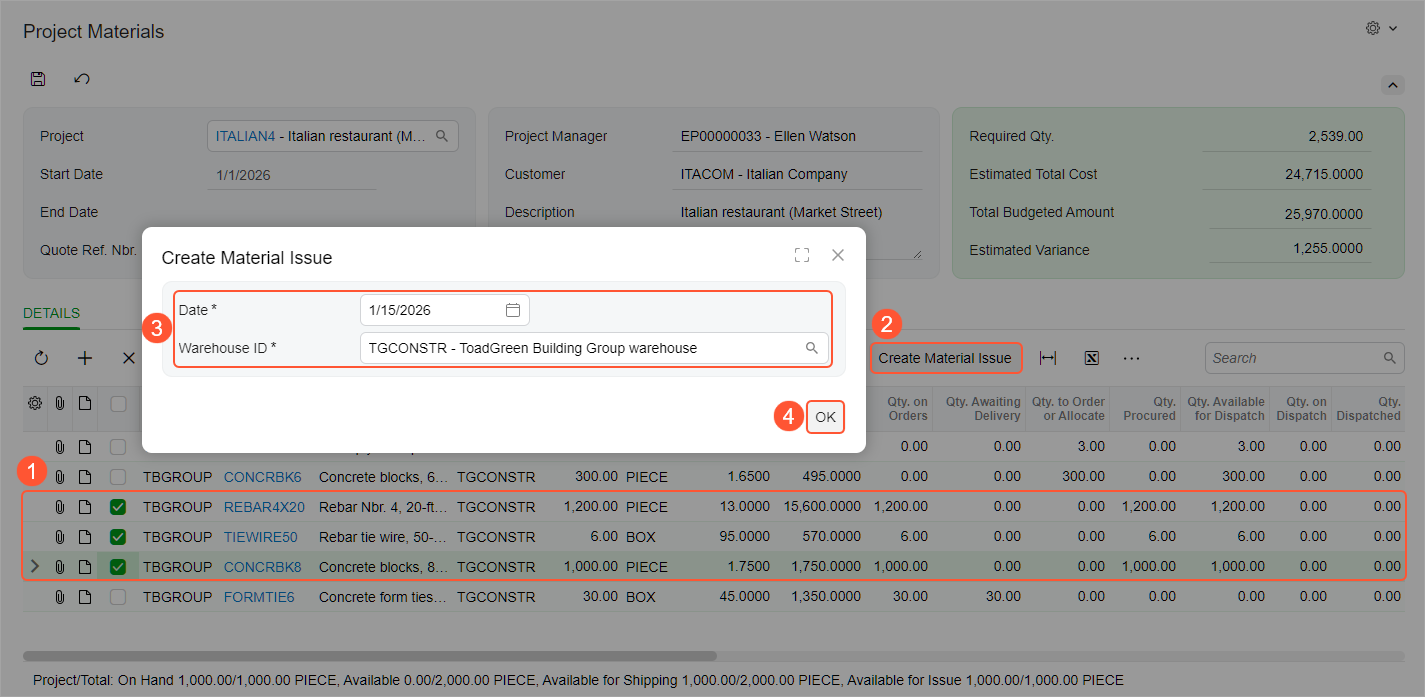Screen dimensions: 1425x697
Task: Fit columns to width icon
Action: (1048, 358)
